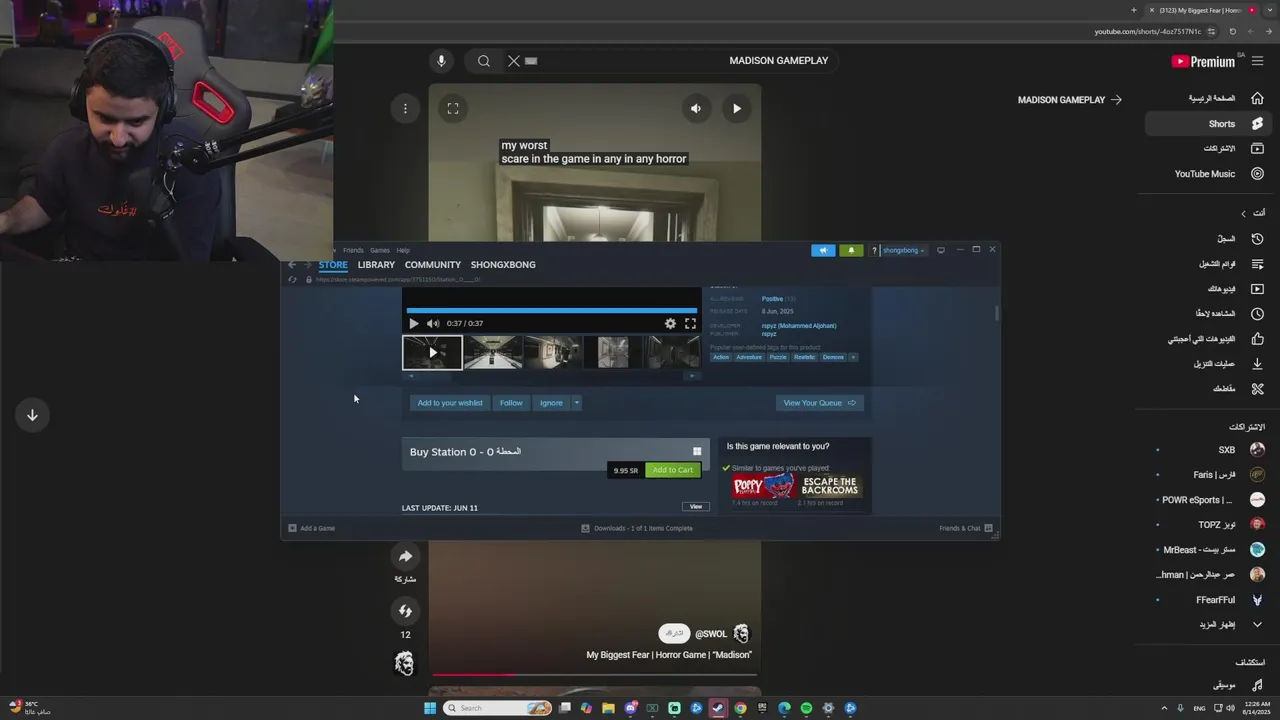
Task: Click the Positive reviews link
Action: click(772, 299)
